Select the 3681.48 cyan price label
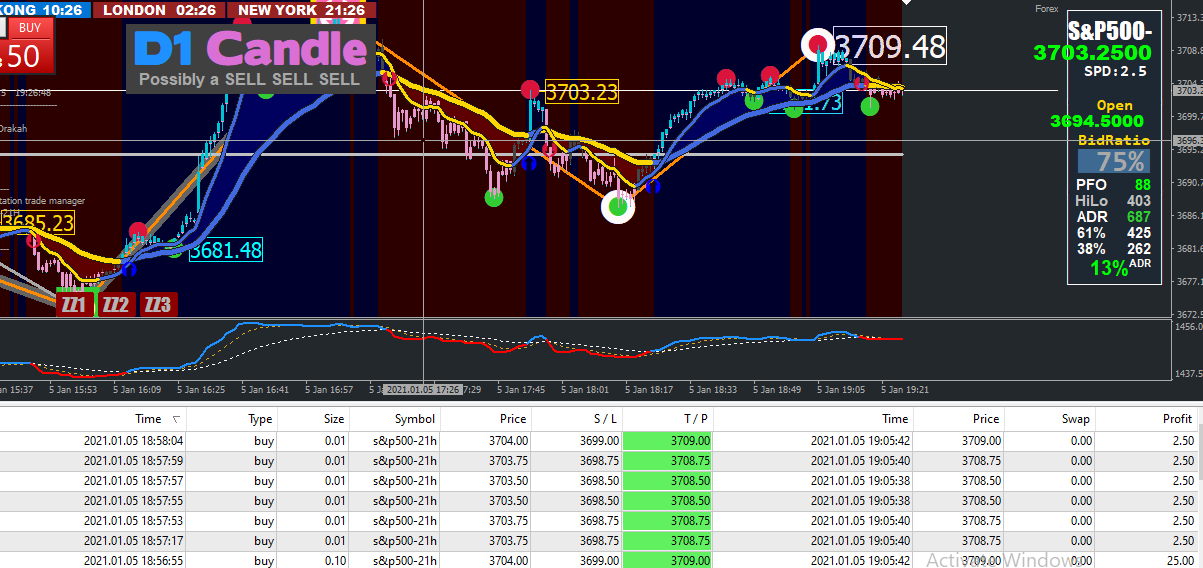1203x568 pixels. 225,250
